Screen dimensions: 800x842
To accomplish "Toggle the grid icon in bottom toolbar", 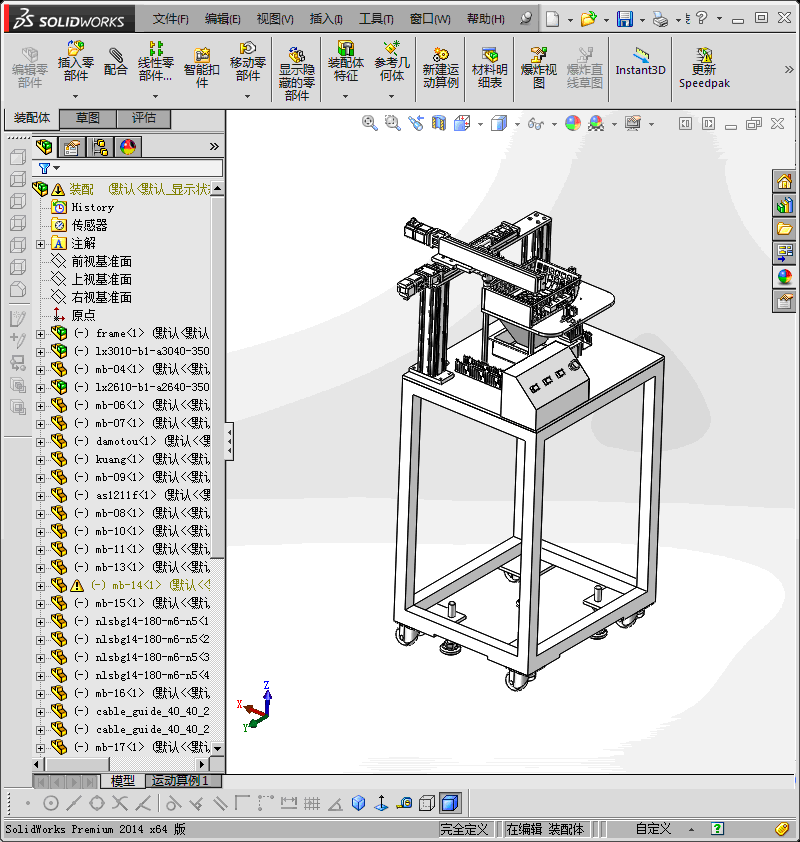I will [312, 803].
